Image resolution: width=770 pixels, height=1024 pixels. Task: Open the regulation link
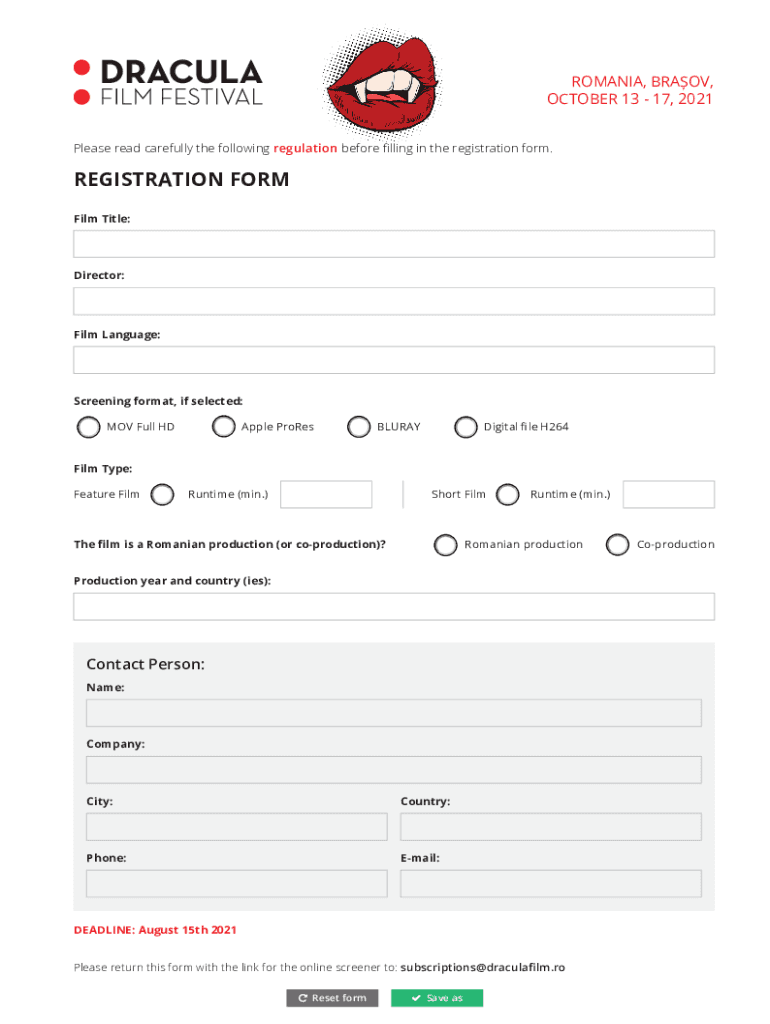coord(305,148)
